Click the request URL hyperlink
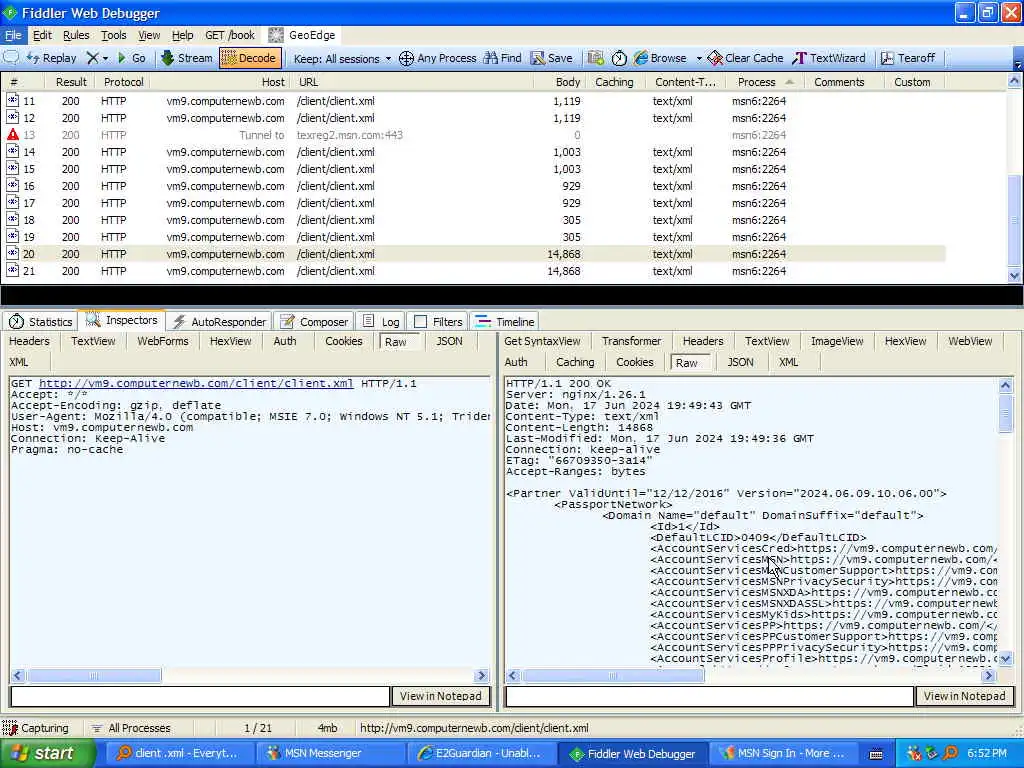 (196, 383)
